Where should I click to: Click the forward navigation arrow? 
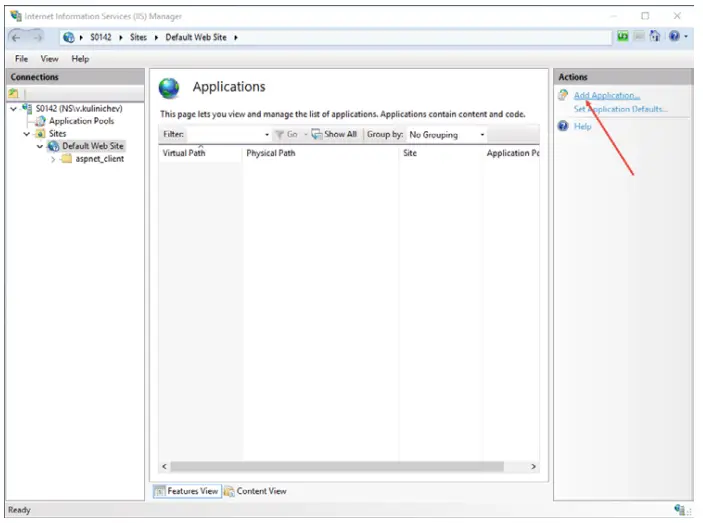(x=38, y=38)
